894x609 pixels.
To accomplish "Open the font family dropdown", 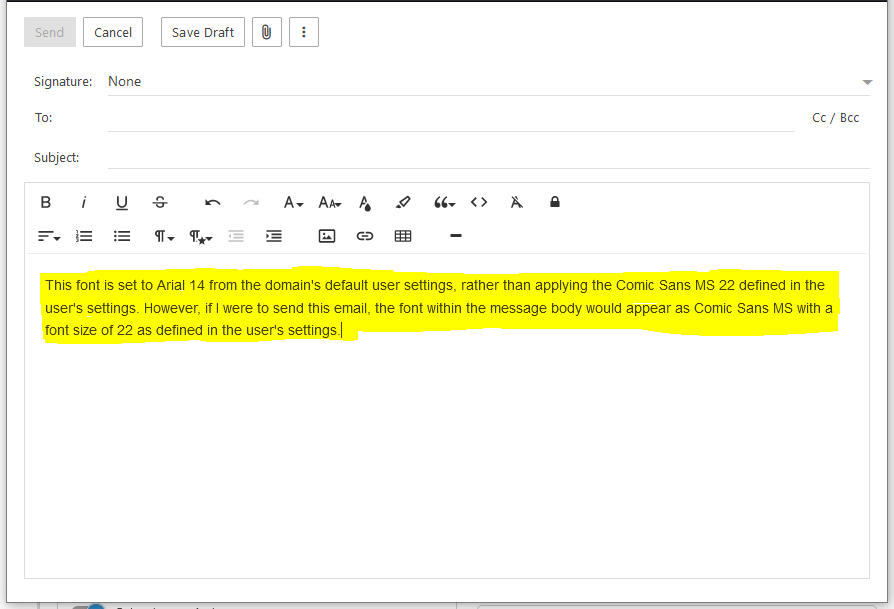I will click(293, 202).
